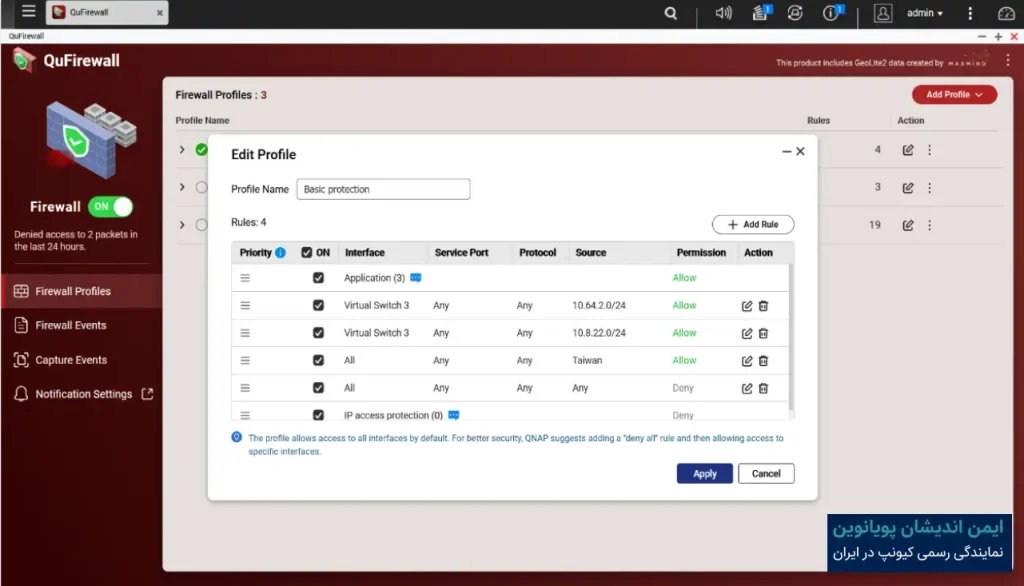Open the main hamburger menu
The image size is (1024, 586).
tap(28, 11)
